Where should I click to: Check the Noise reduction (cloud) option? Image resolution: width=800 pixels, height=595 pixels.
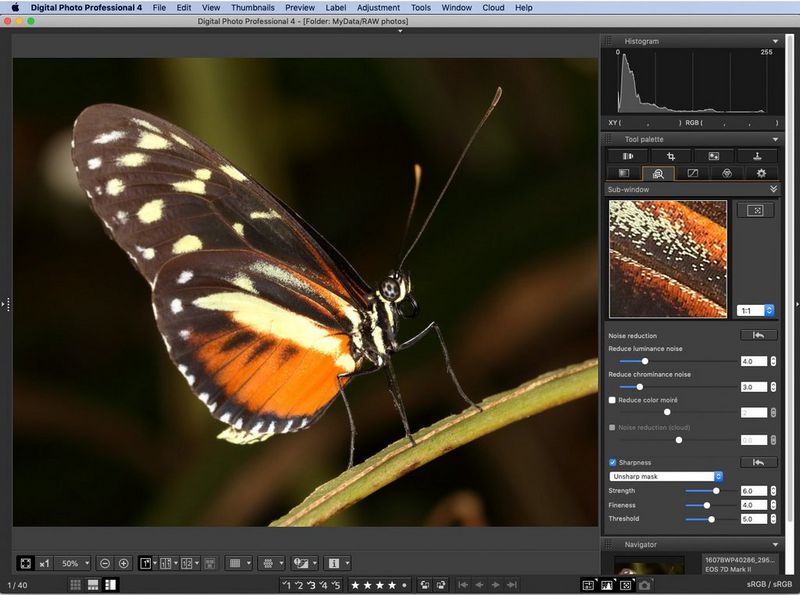pos(611,427)
